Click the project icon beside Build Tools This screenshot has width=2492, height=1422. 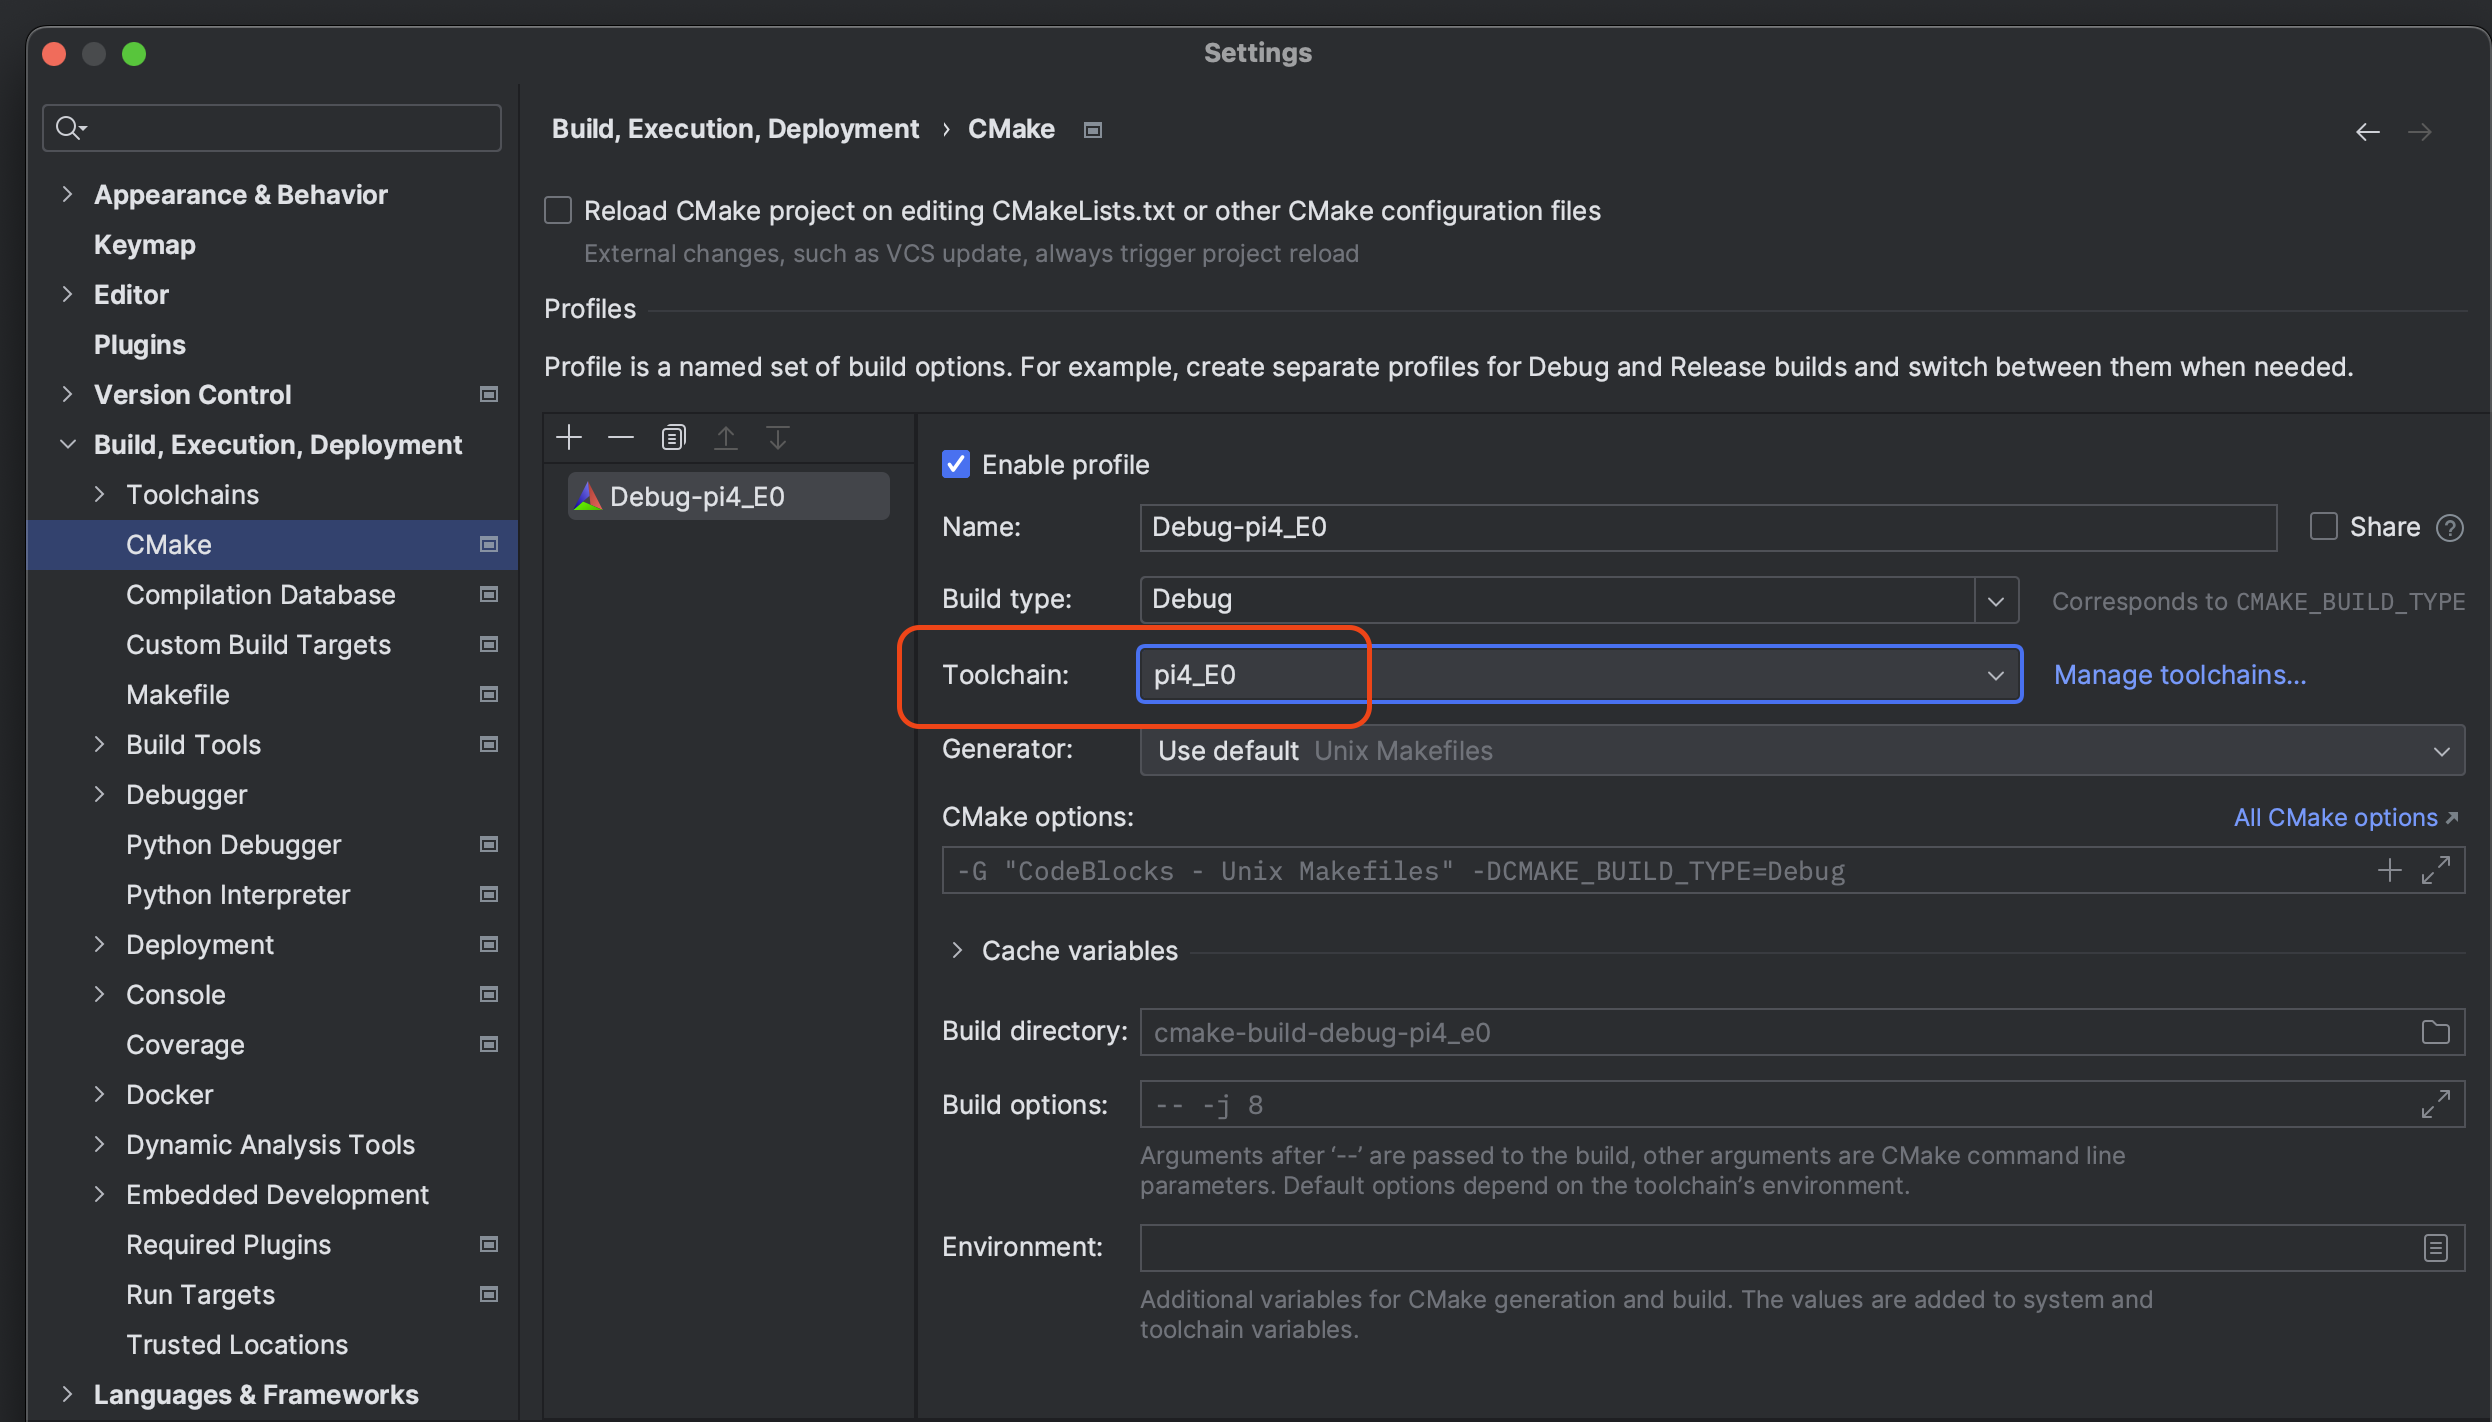[489, 744]
